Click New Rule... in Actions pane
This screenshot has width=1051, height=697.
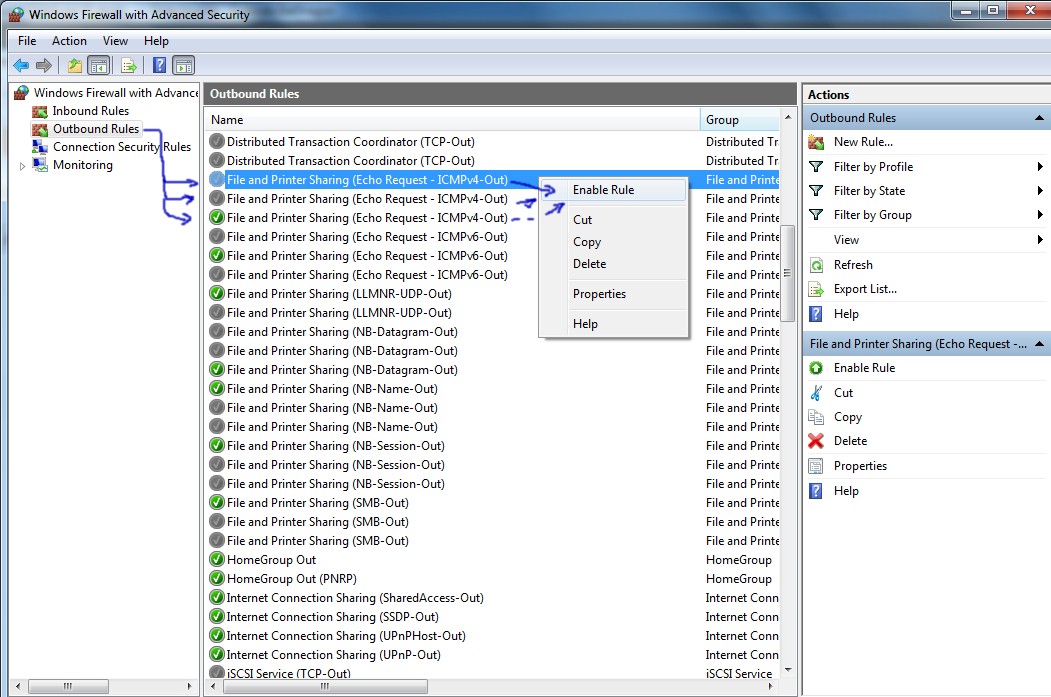(863, 142)
